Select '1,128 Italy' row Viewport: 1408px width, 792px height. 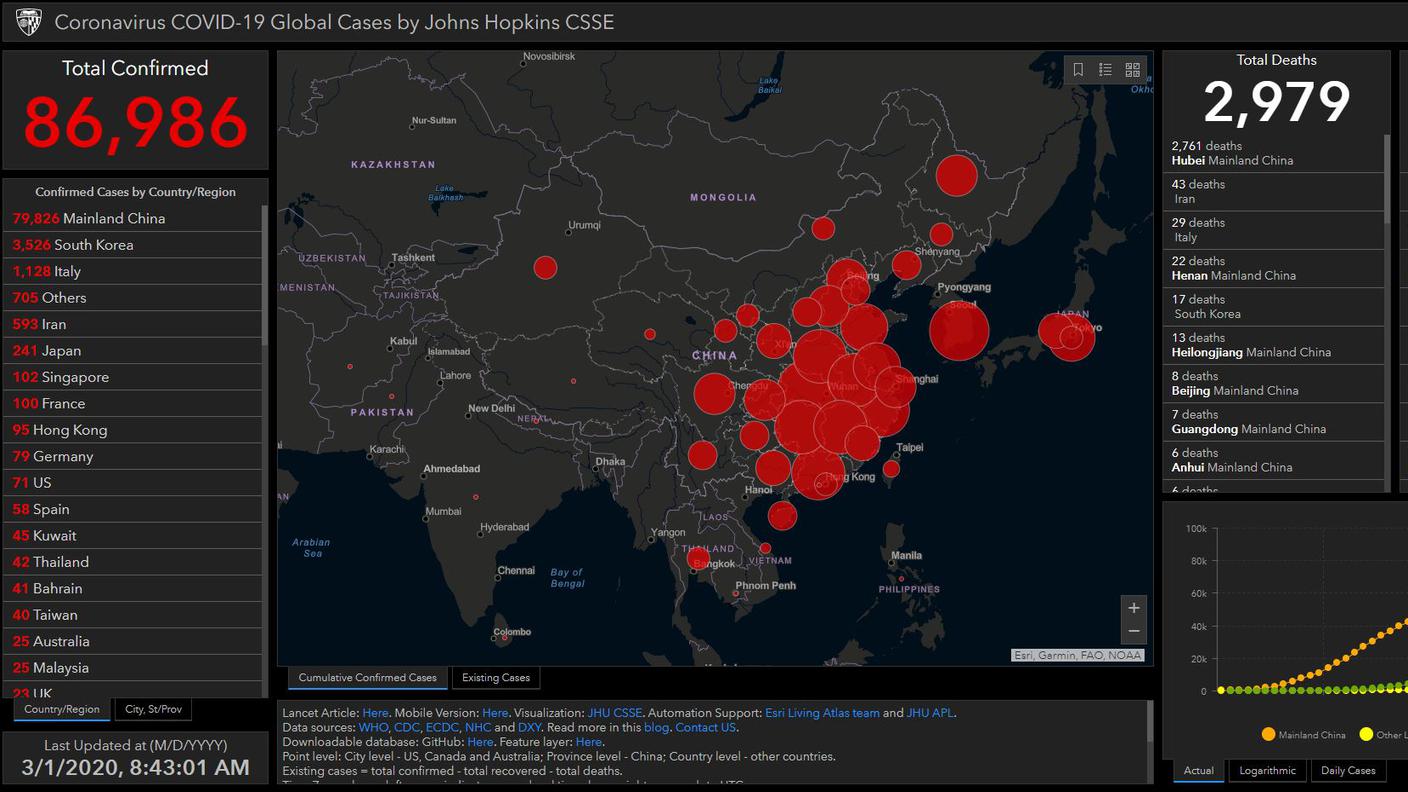pyautogui.click(x=133, y=271)
